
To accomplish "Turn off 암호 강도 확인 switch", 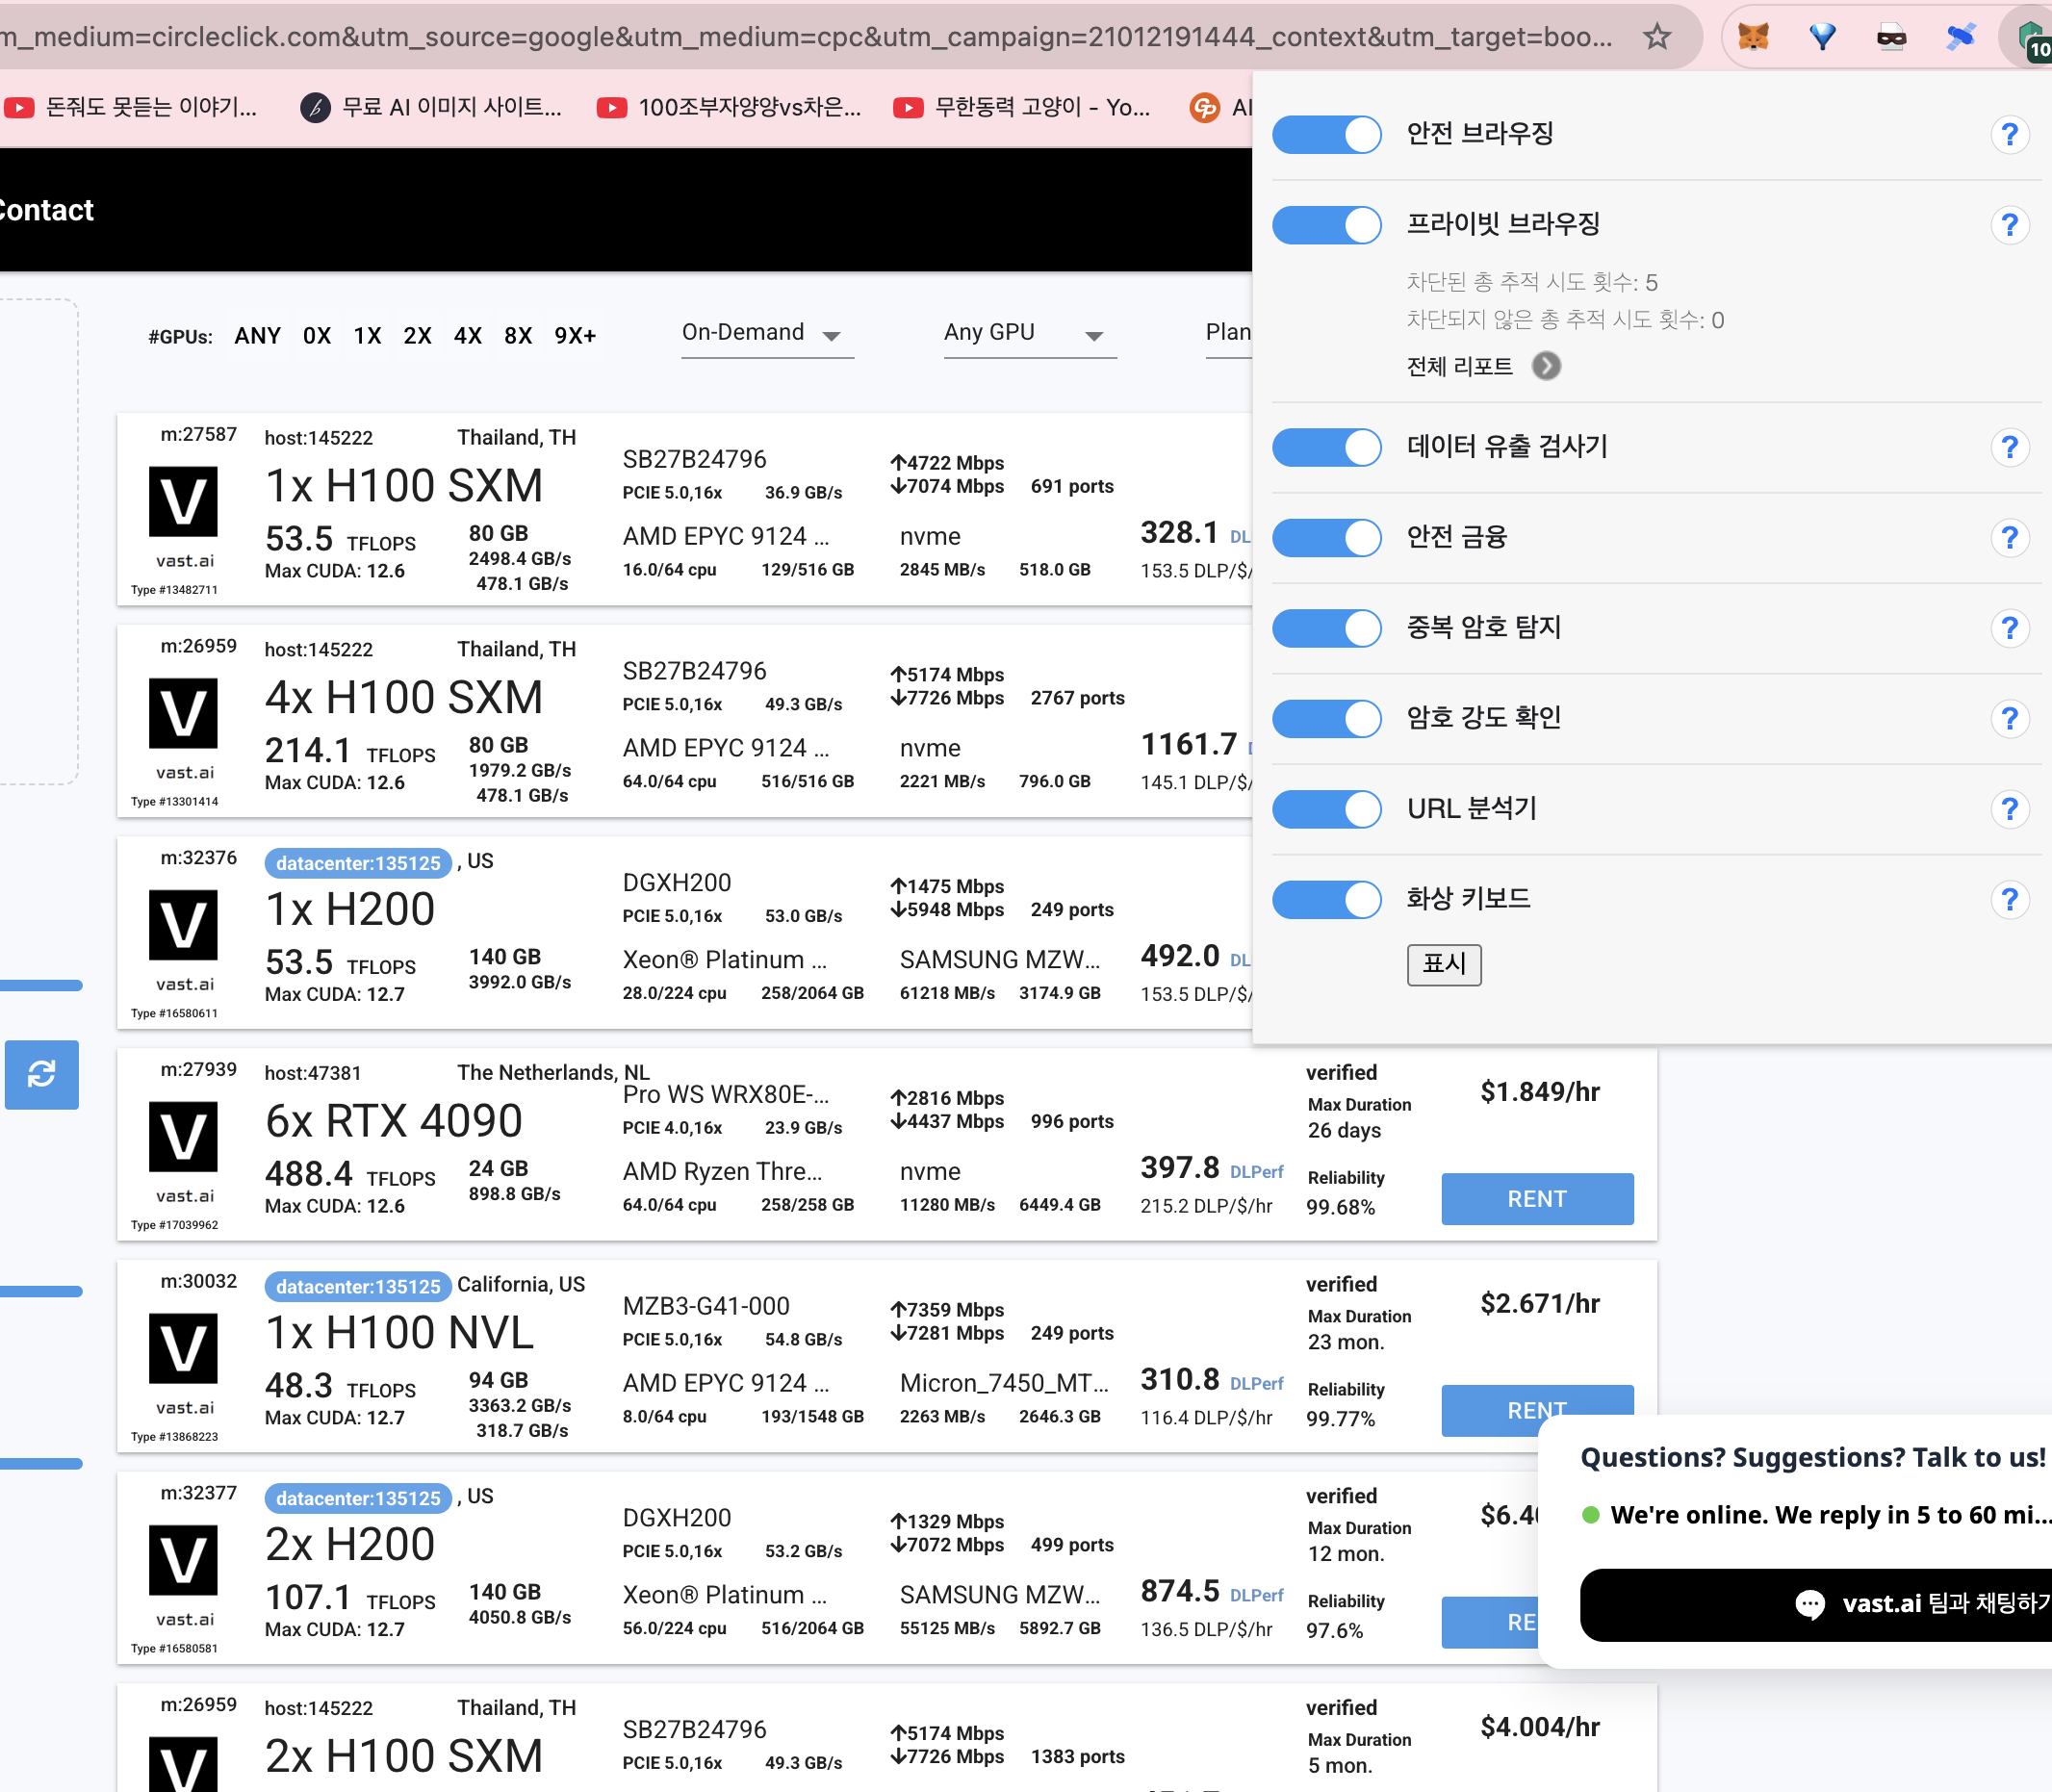I will point(1326,718).
